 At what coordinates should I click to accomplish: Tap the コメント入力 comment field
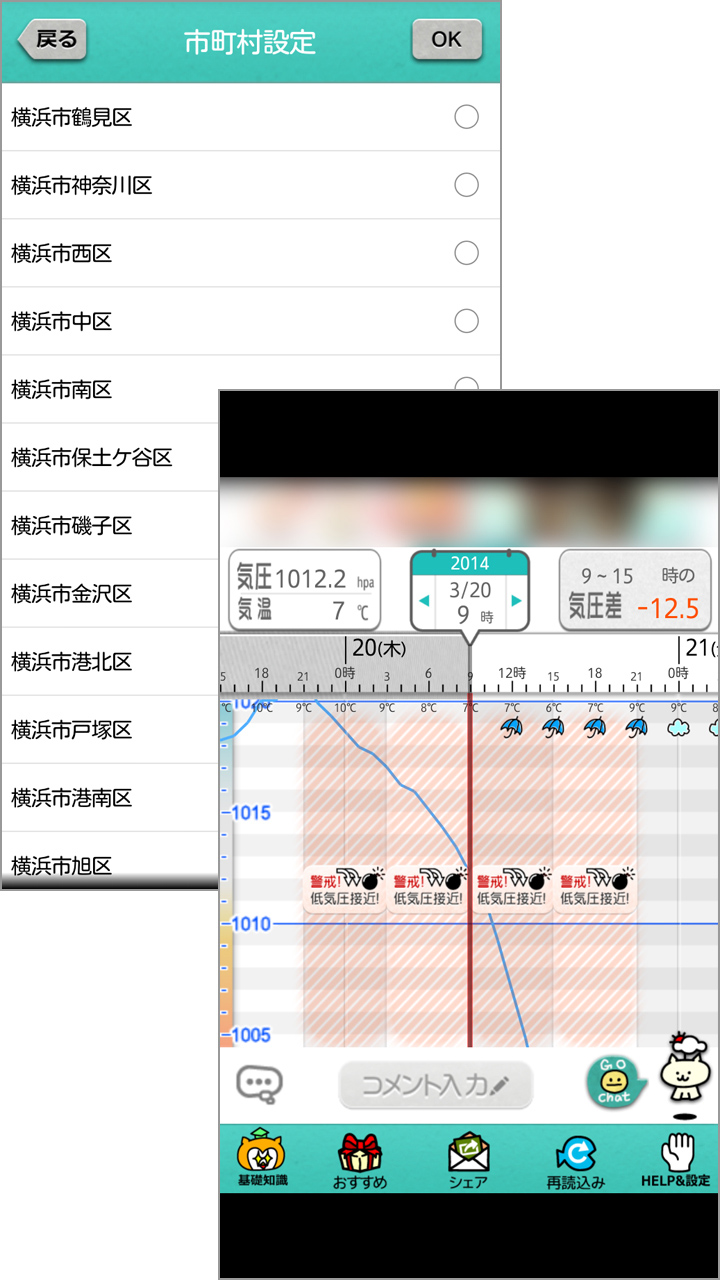pos(435,1084)
